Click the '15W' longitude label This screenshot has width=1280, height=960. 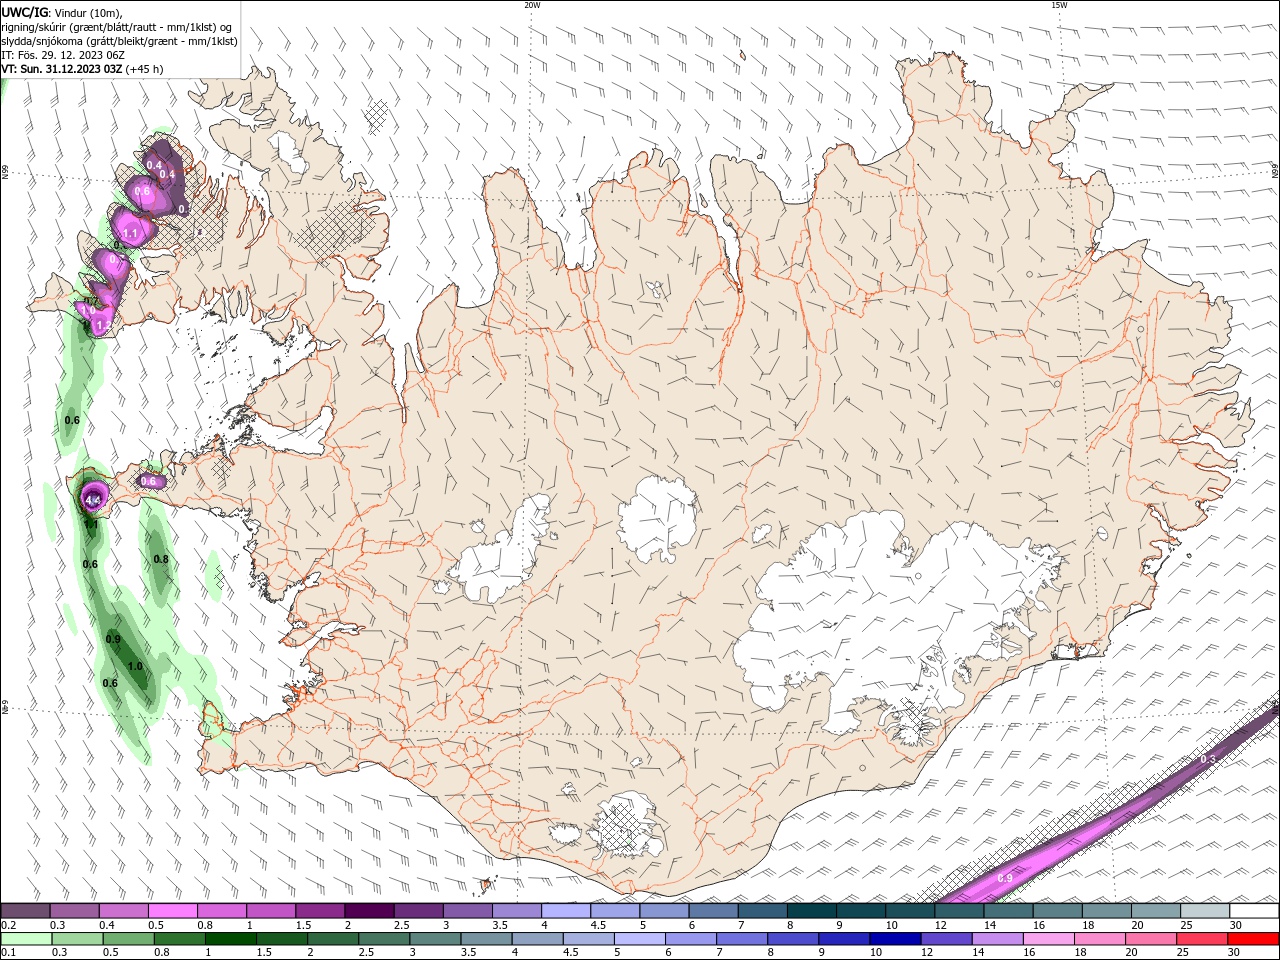1059,5
